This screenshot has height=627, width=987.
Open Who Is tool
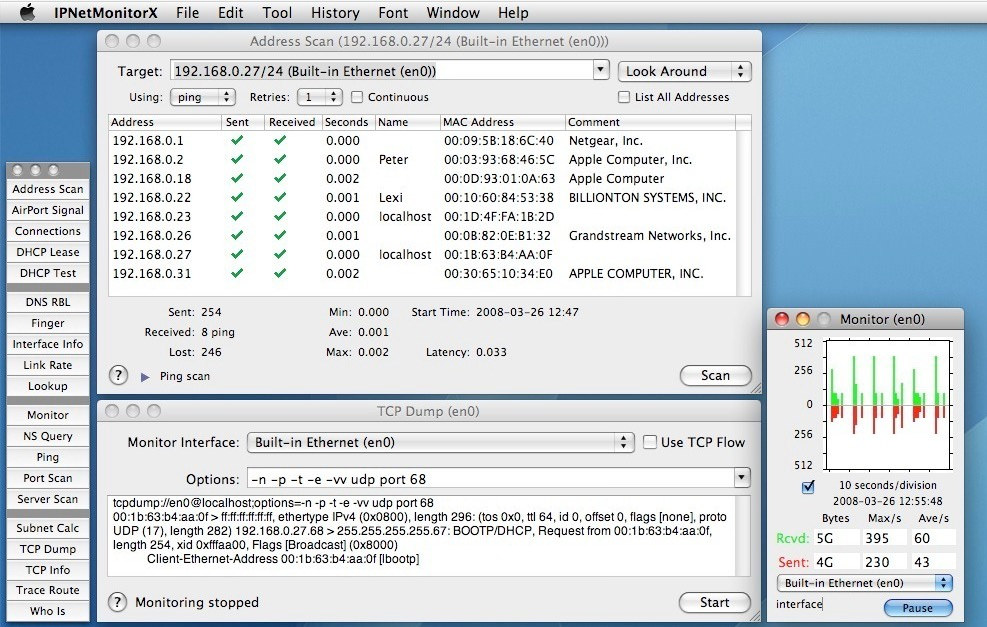point(48,611)
